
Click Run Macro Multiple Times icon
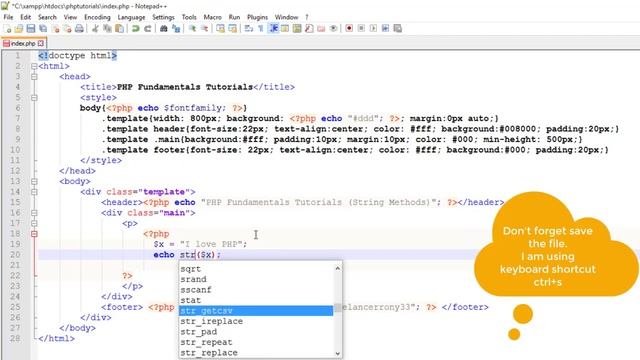385,29
